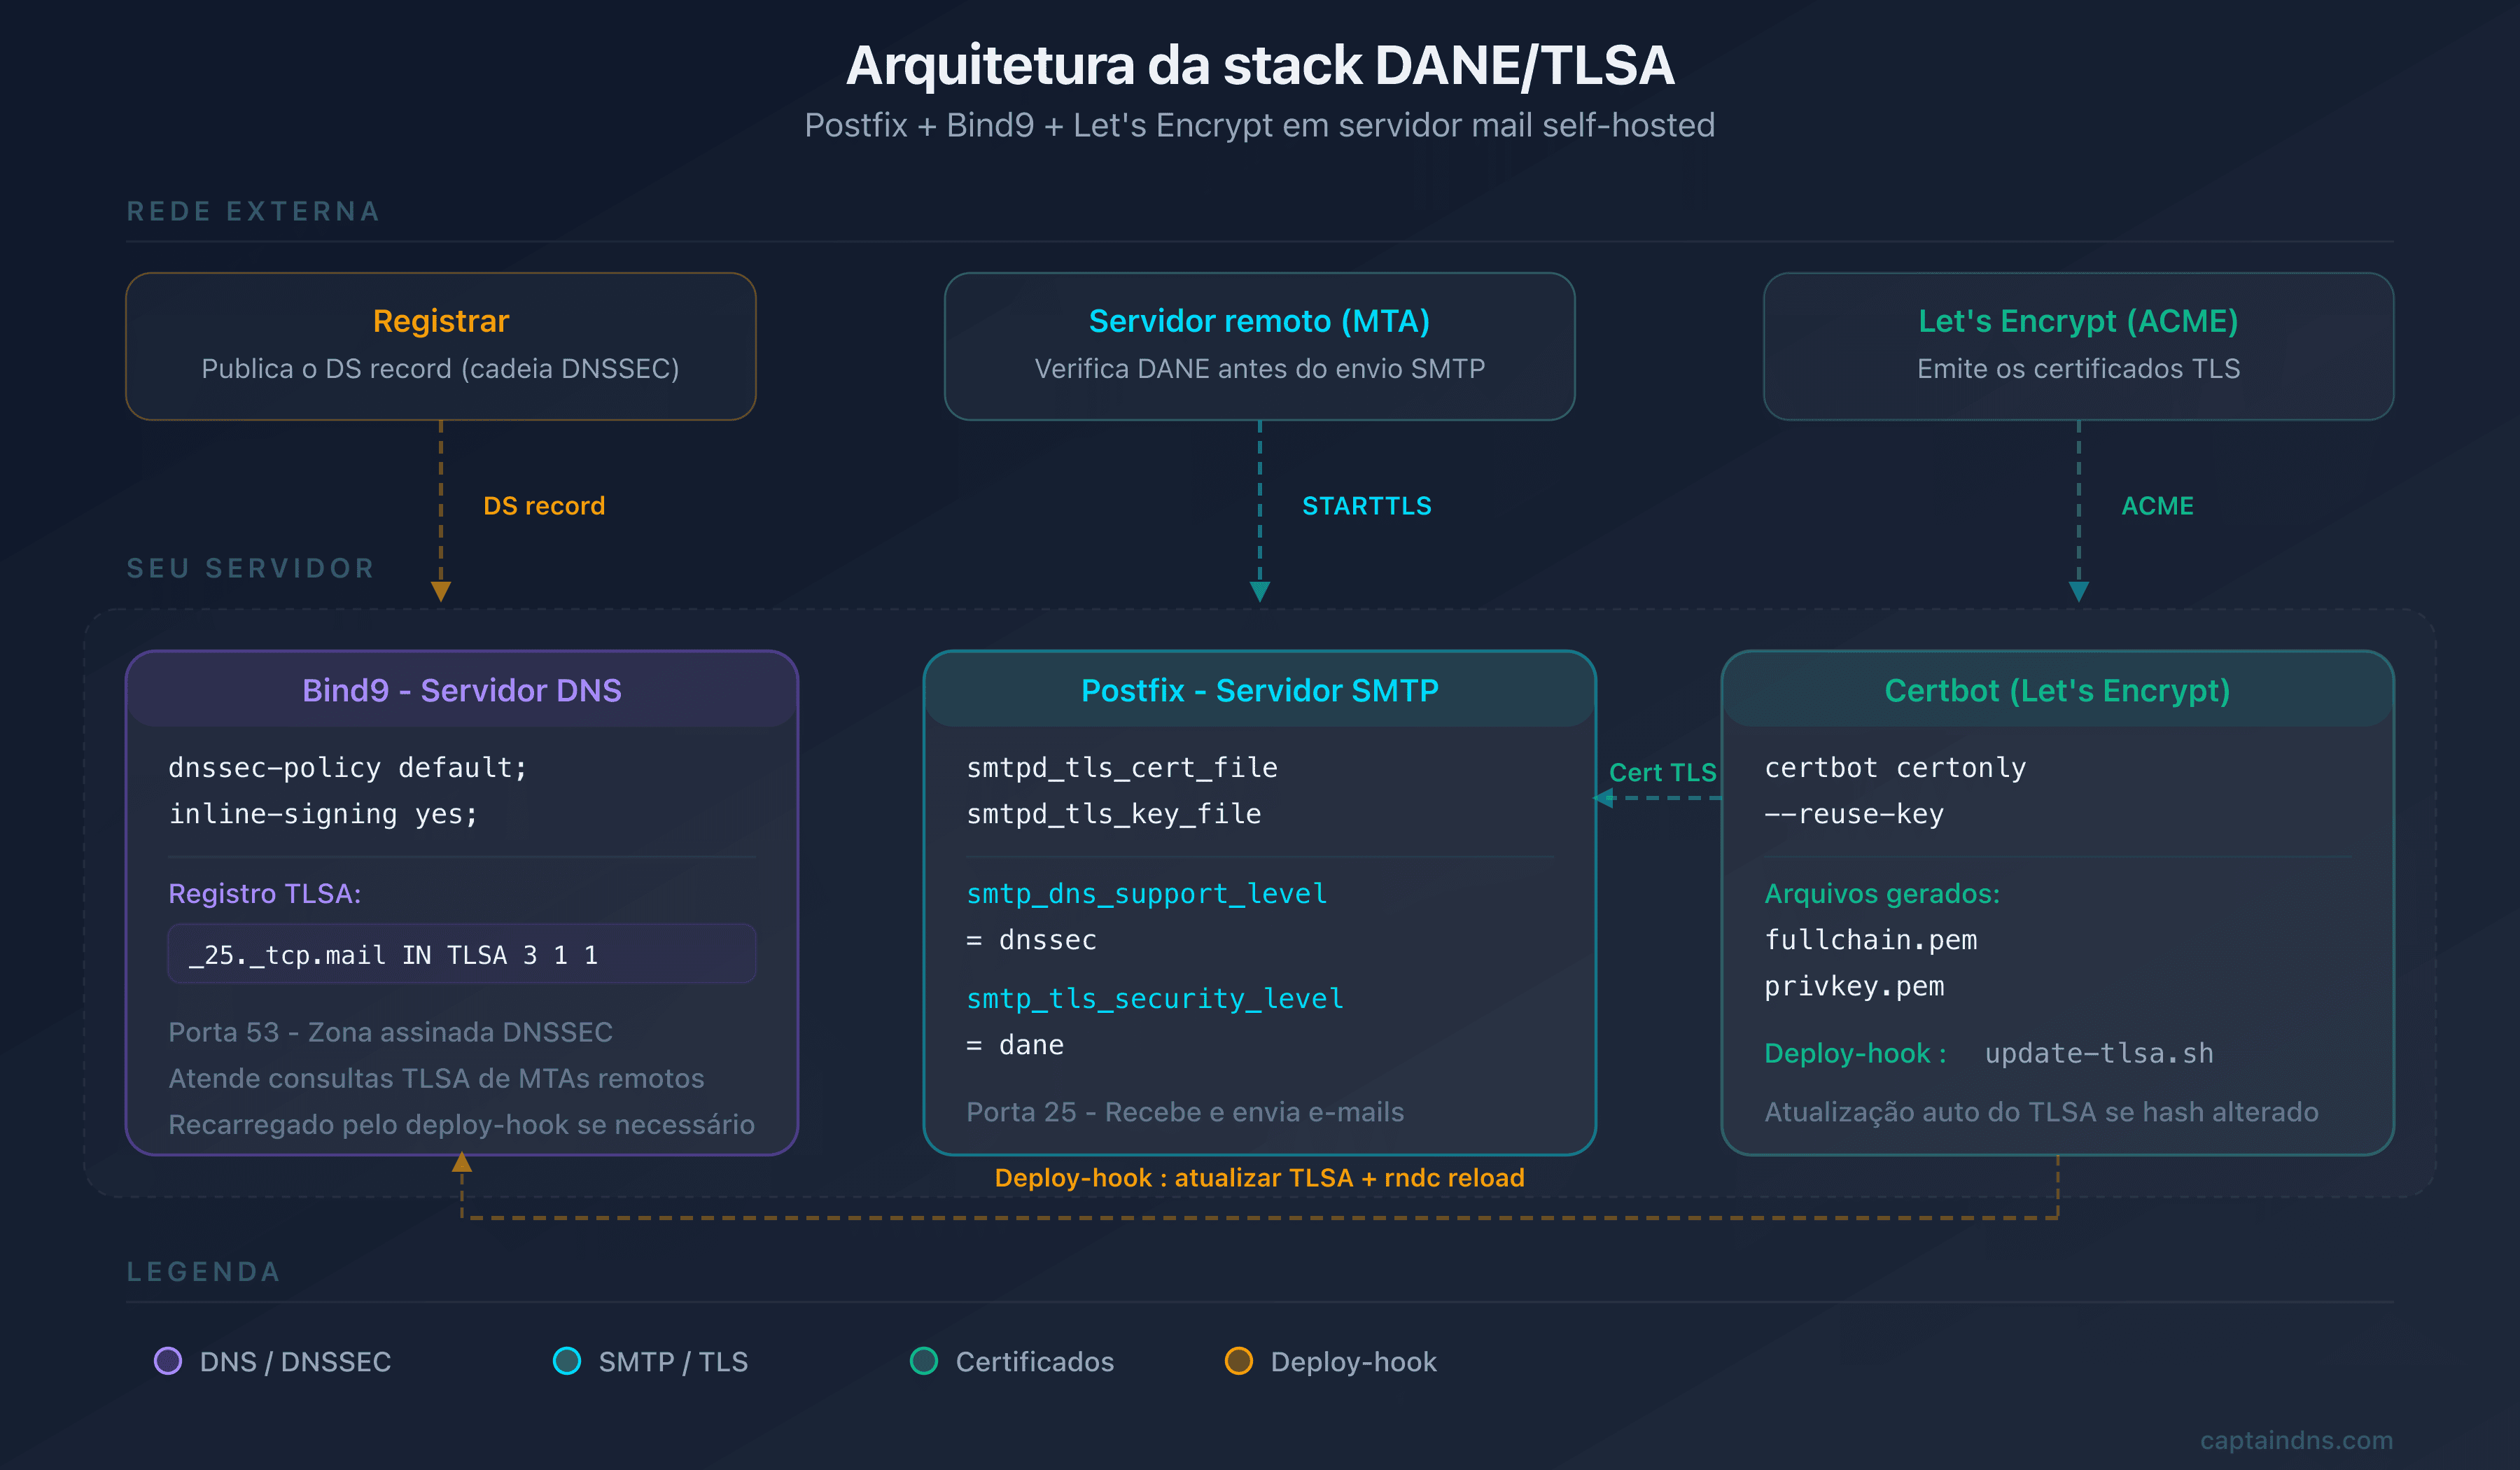
Task: Click the purple DNS / DNSSEC legend circle
Action: coord(168,1361)
